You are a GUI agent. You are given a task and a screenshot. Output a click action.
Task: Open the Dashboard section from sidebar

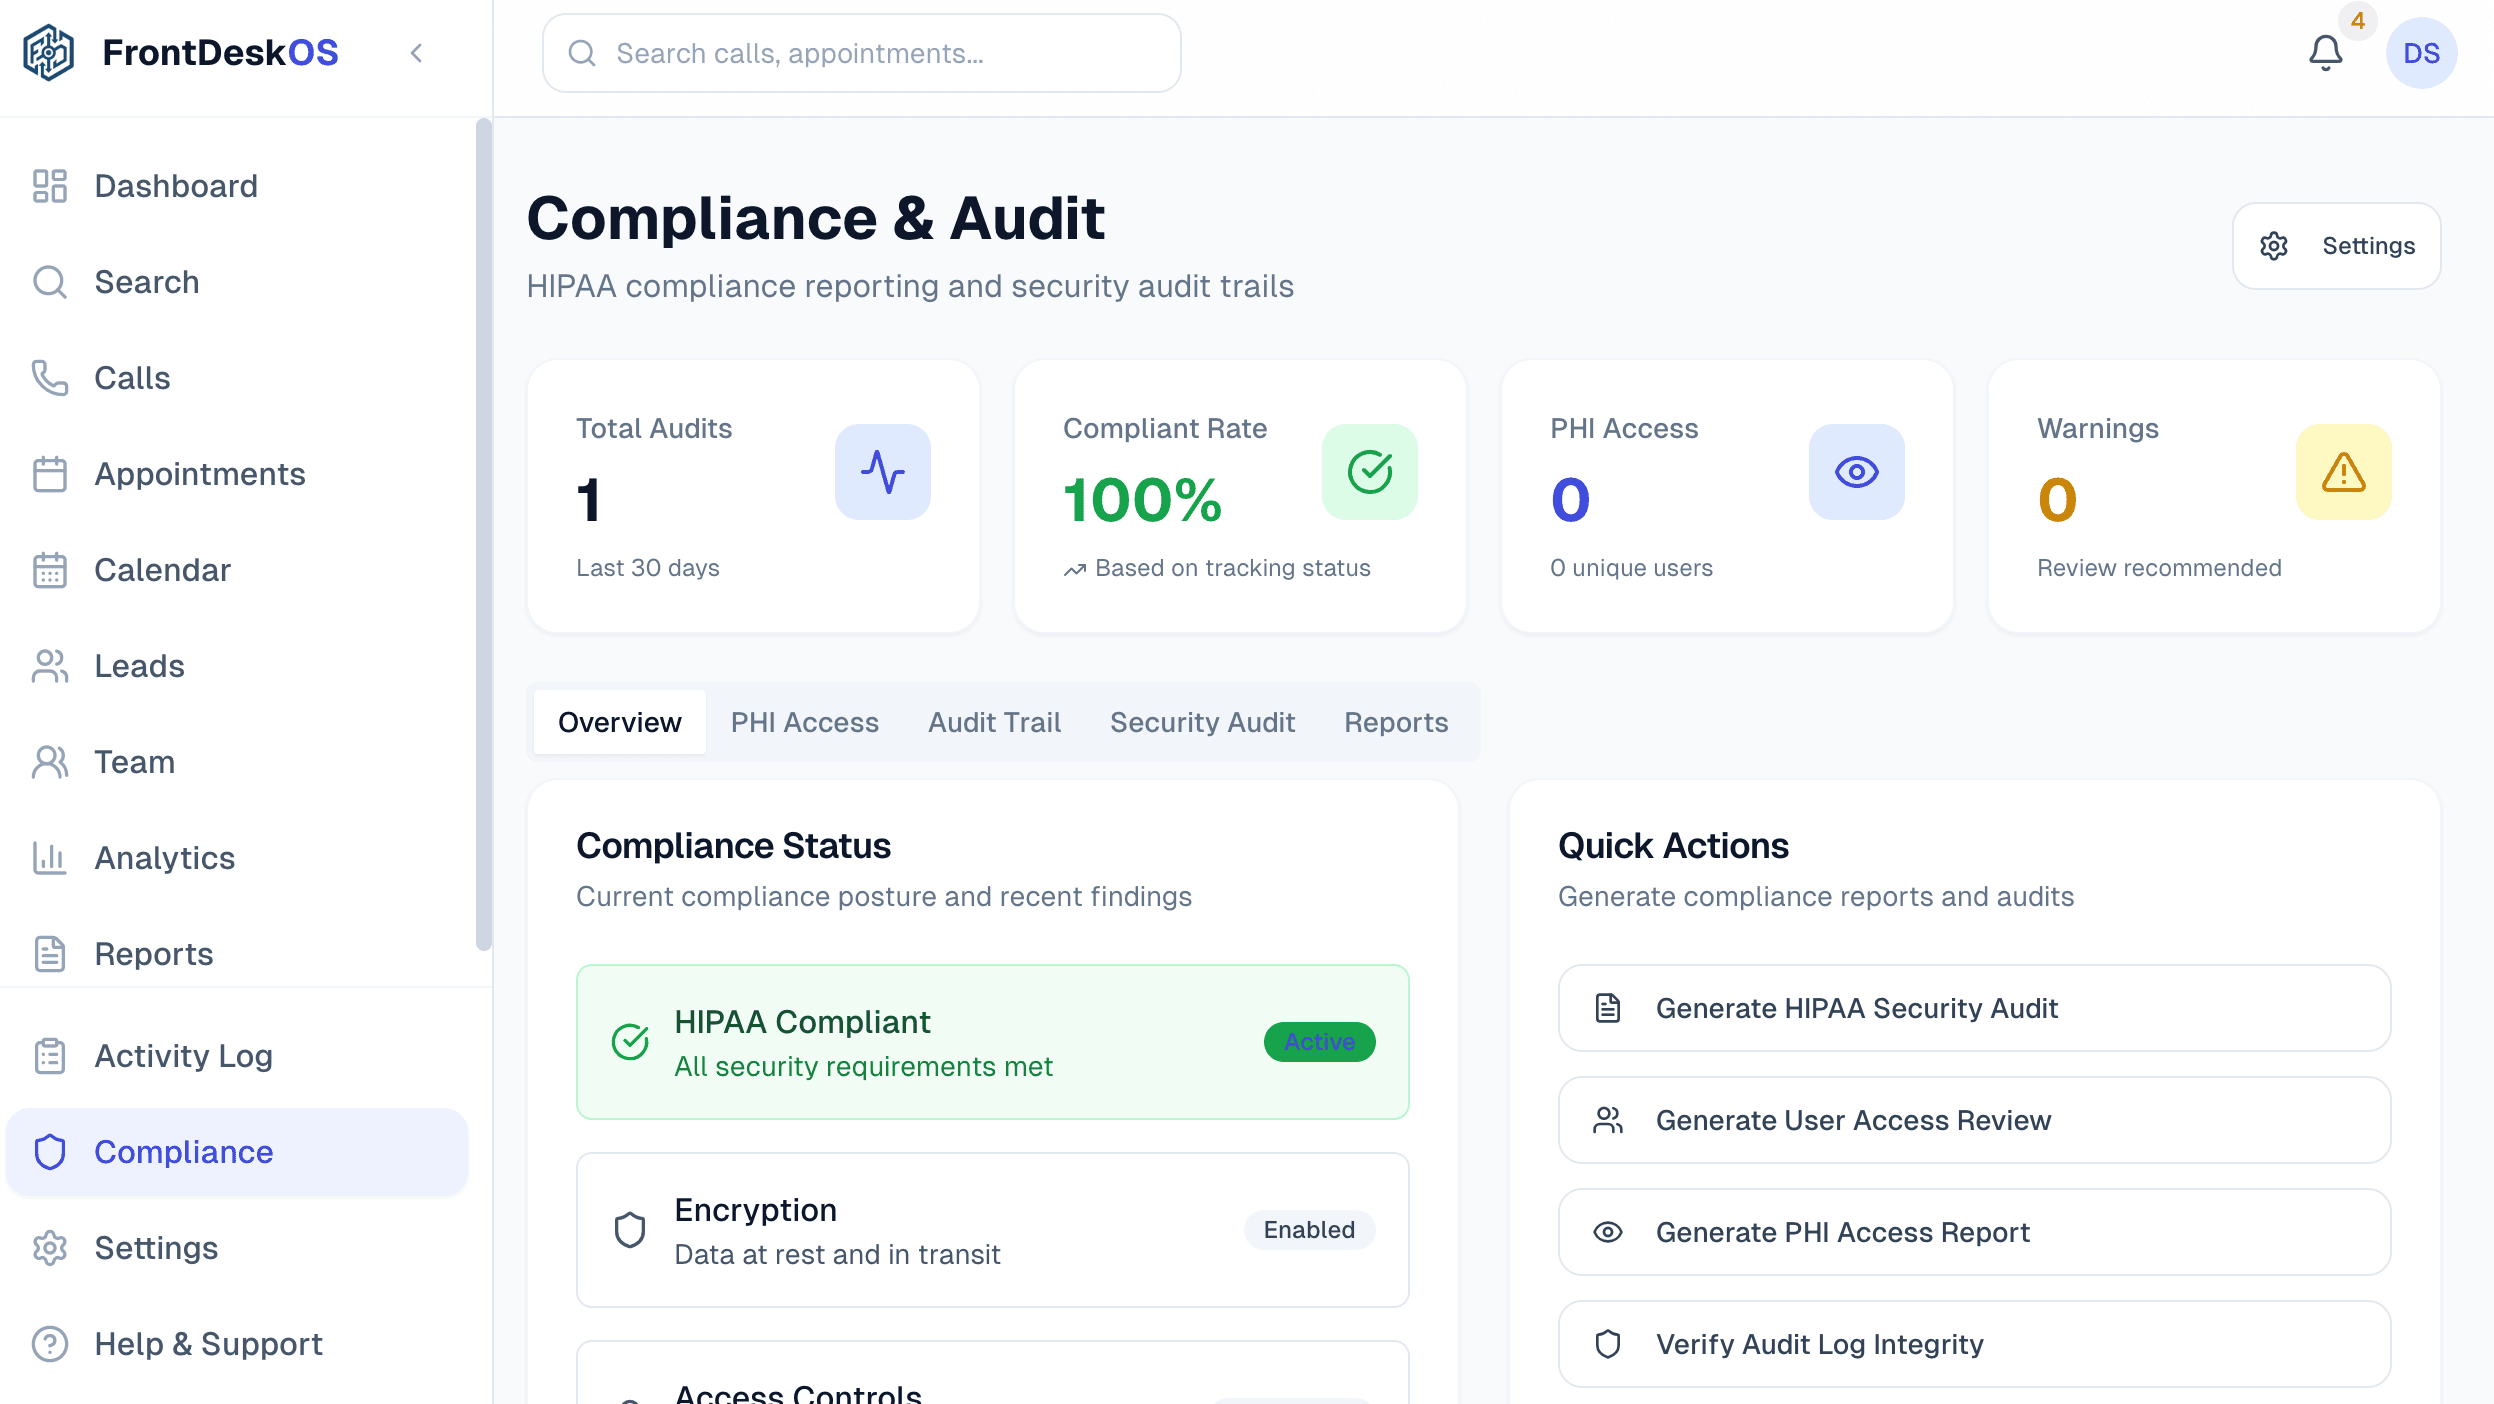point(176,186)
